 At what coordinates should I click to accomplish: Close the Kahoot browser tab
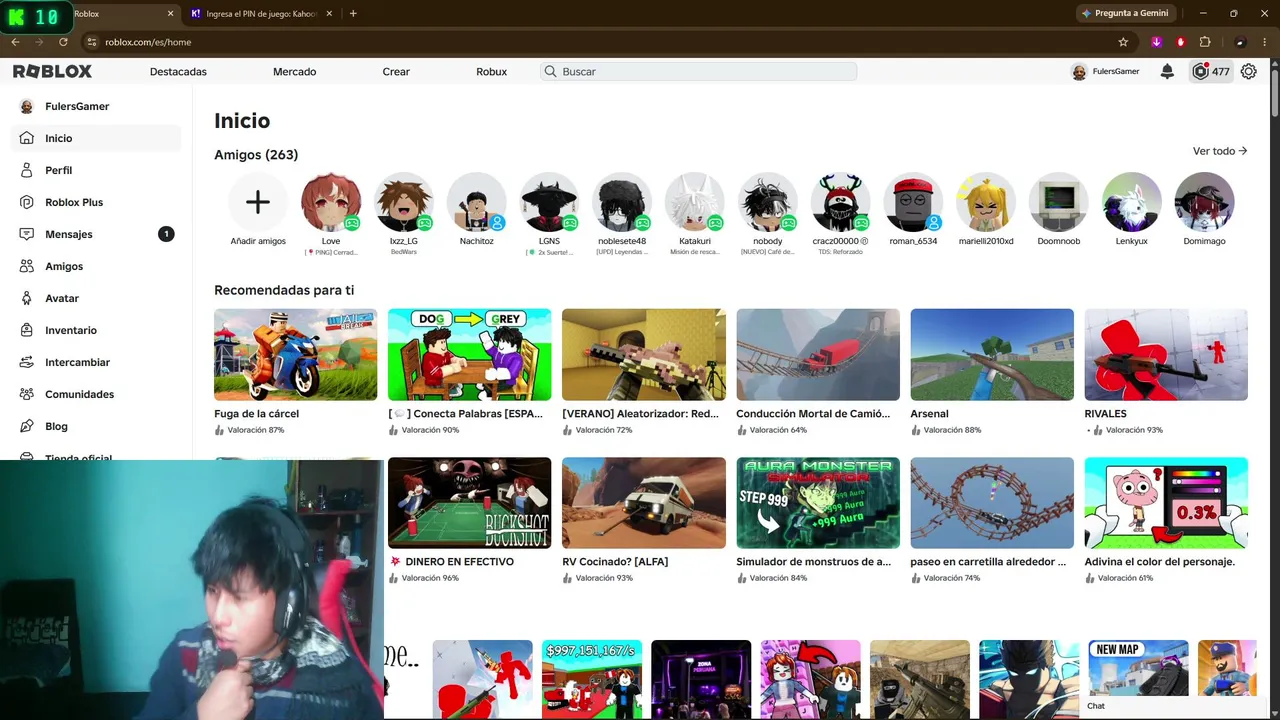point(328,14)
